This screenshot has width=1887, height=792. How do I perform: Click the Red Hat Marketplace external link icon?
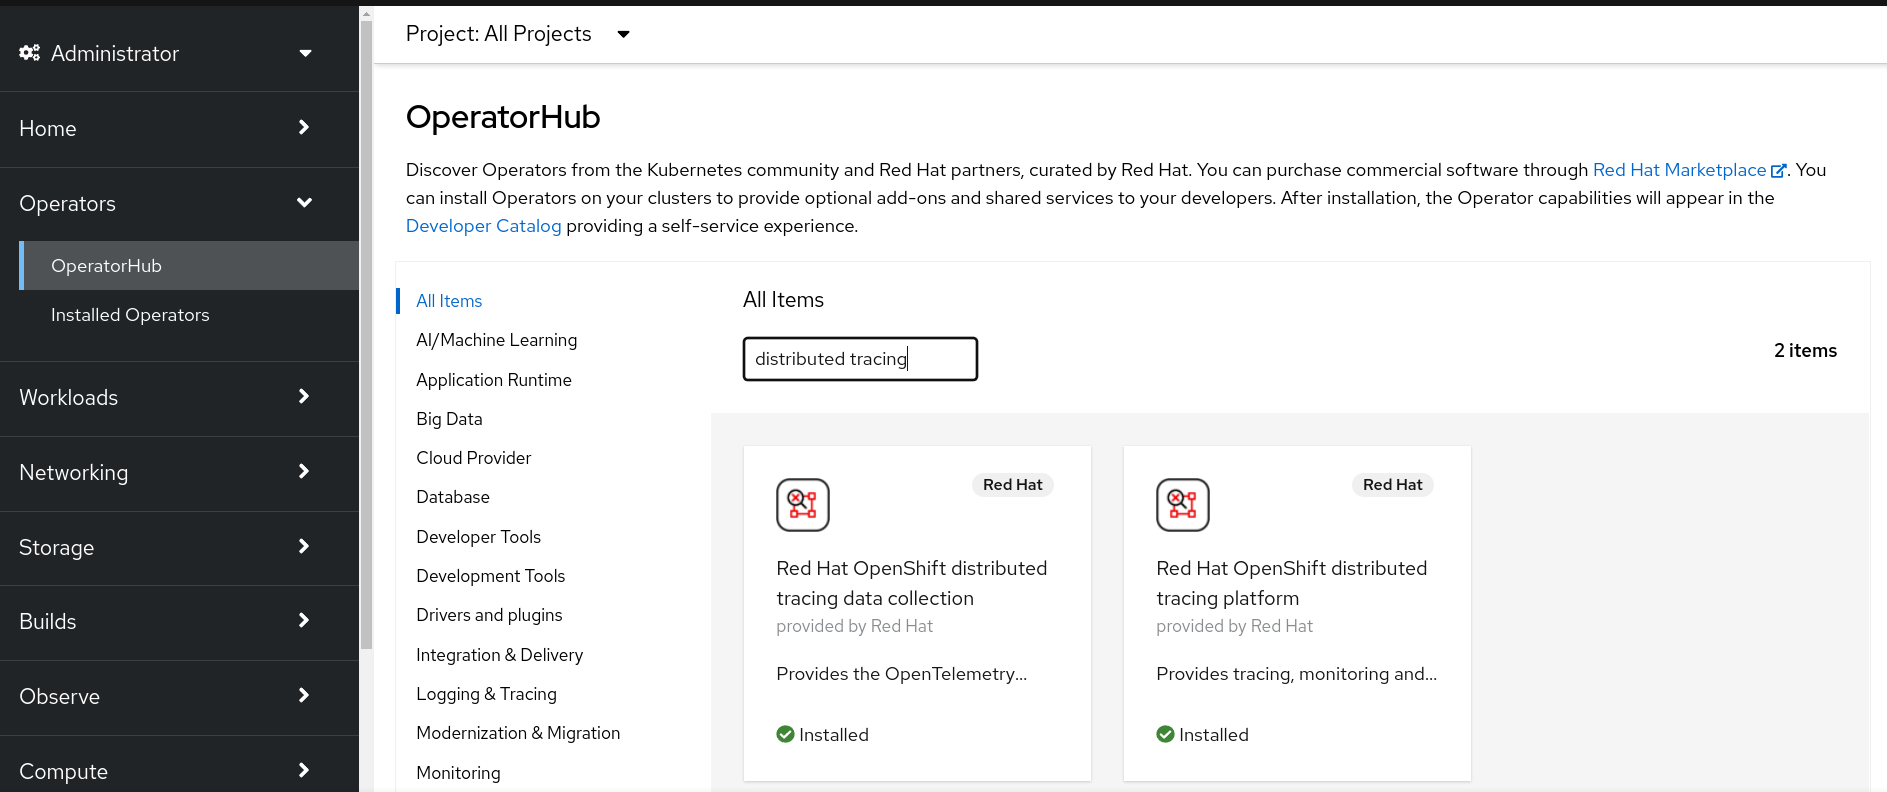[1778, 171]
